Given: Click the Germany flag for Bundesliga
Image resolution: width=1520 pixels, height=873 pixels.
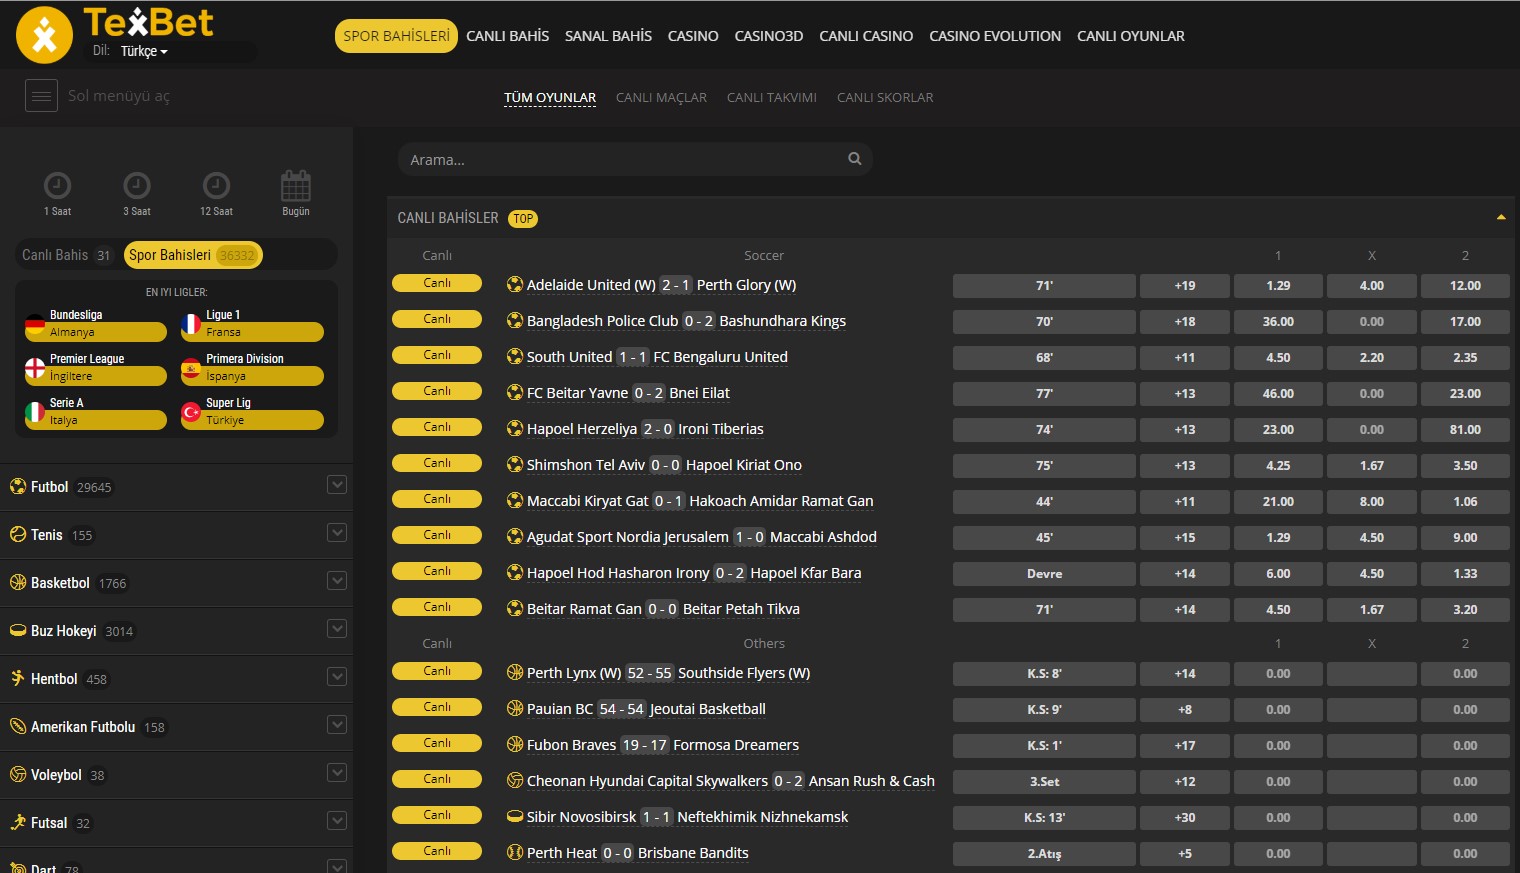Looking at the screenshot, I should click(x=35, y=324).
